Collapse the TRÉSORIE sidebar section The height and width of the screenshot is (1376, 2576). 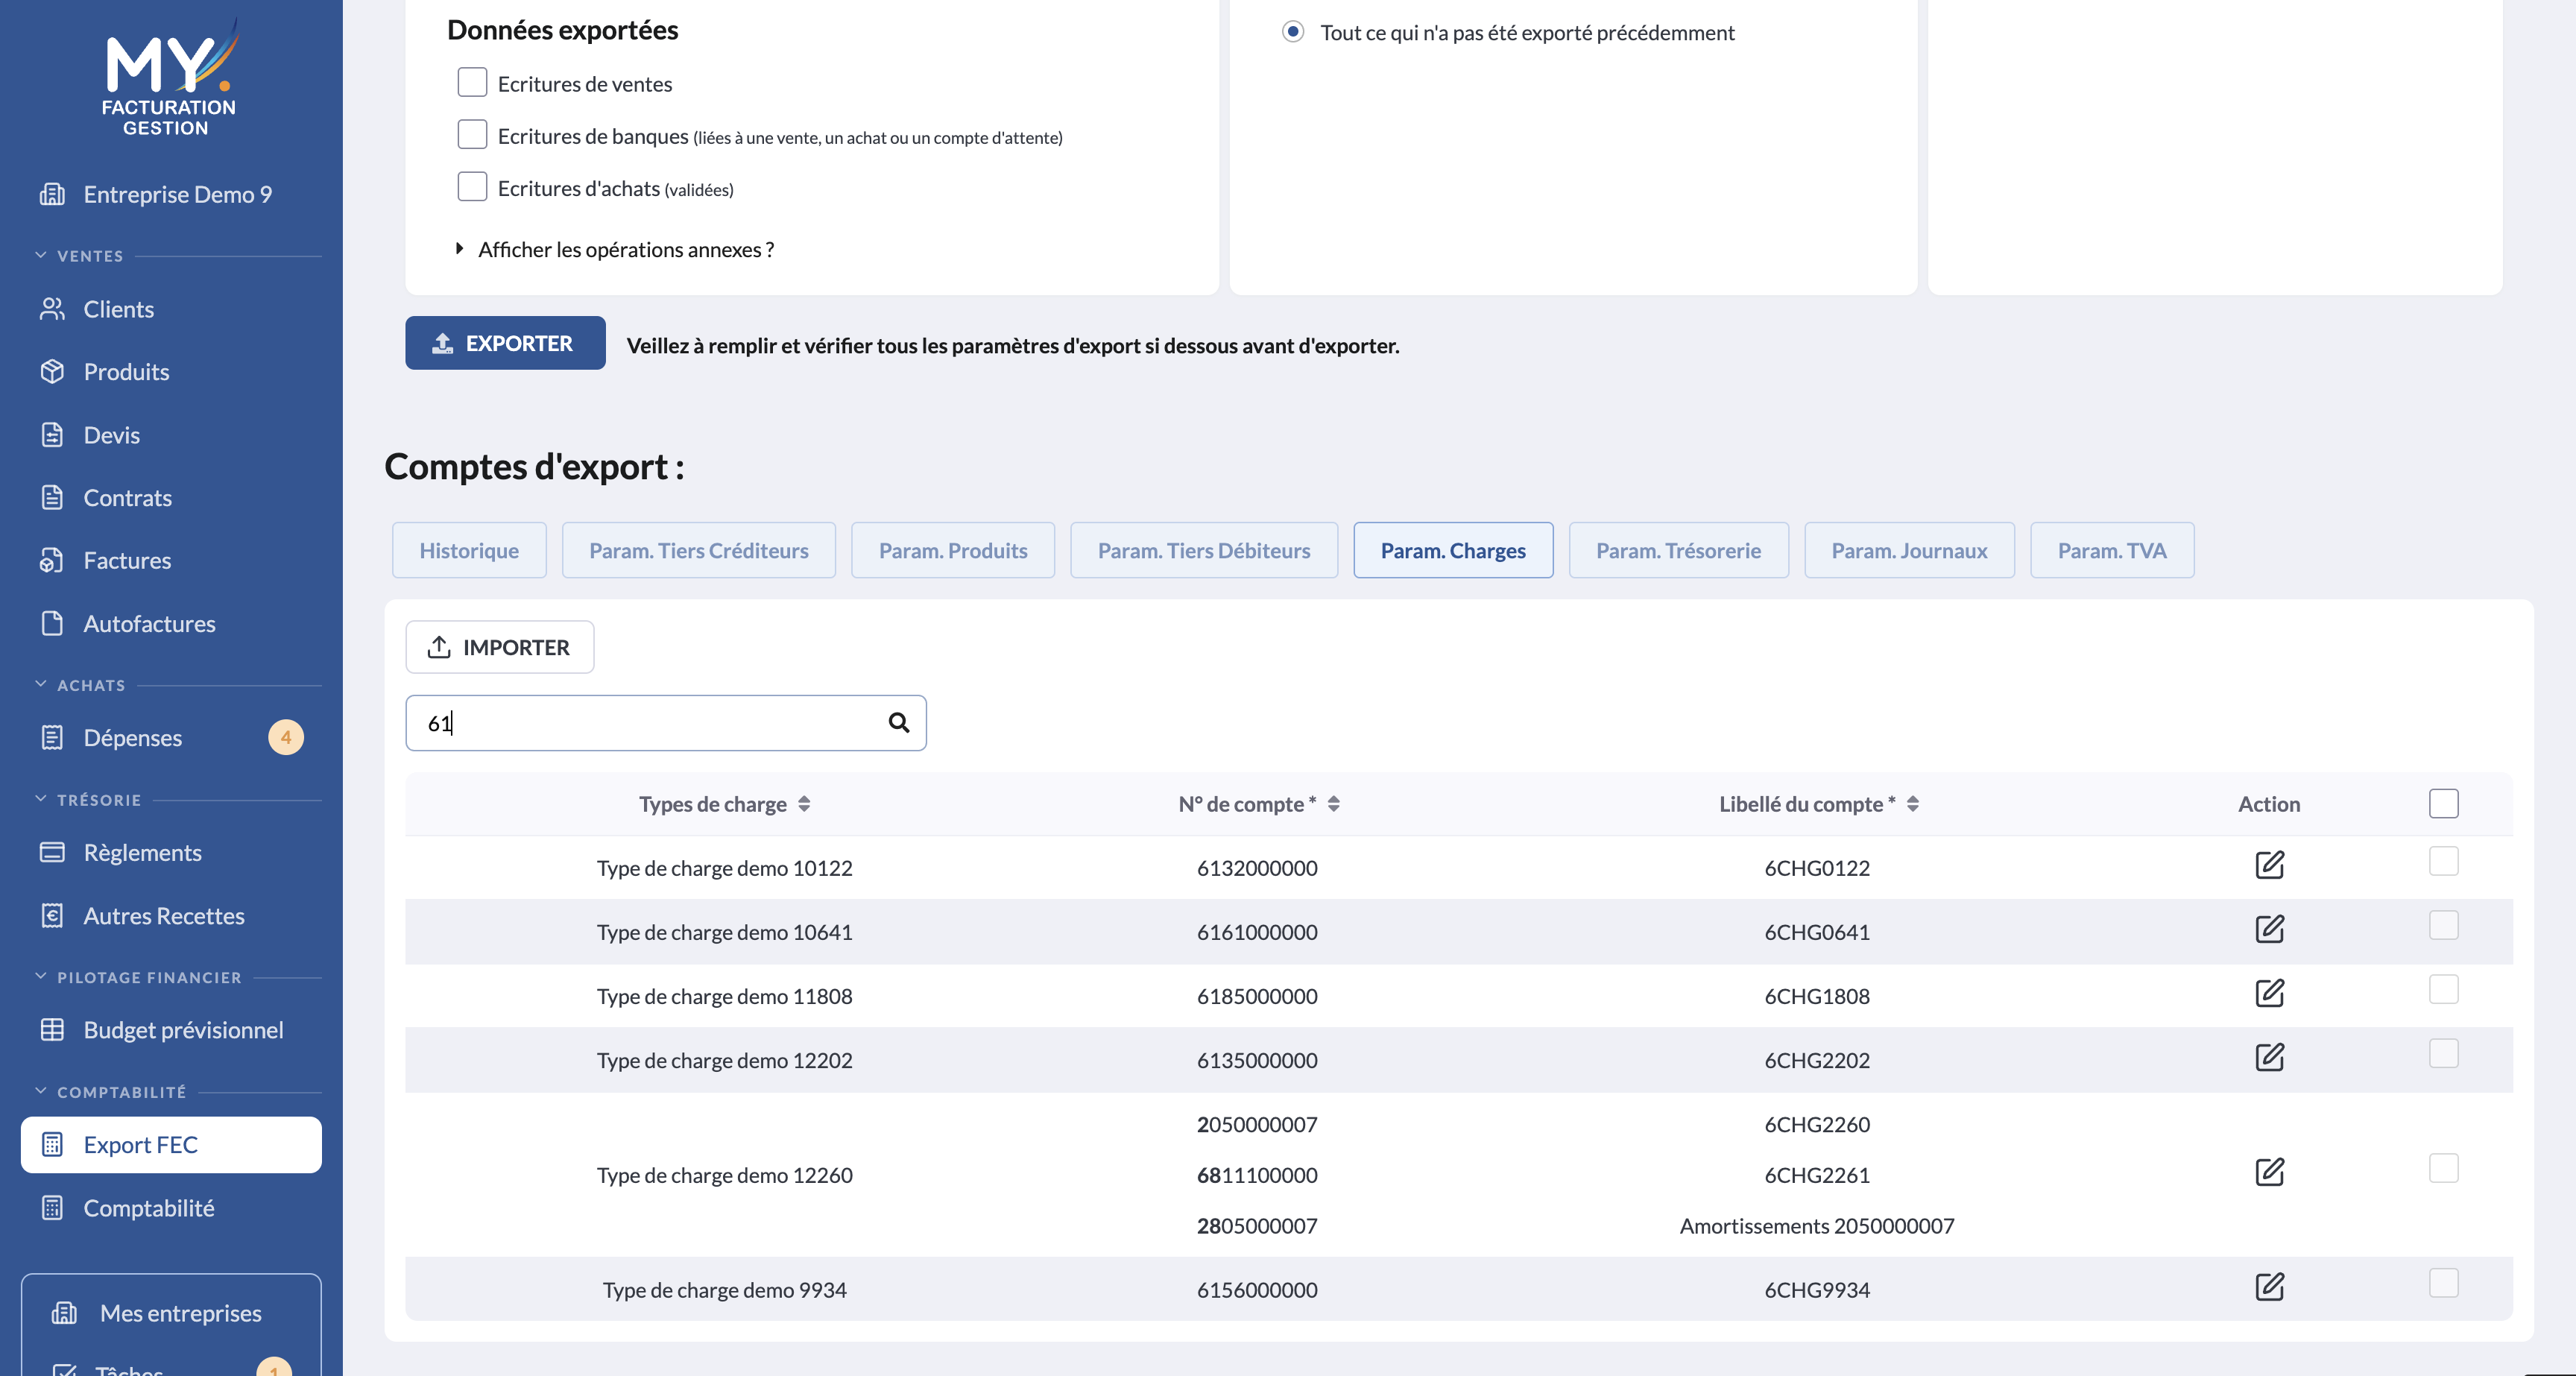pyautogui.click(x=41, y=799)
